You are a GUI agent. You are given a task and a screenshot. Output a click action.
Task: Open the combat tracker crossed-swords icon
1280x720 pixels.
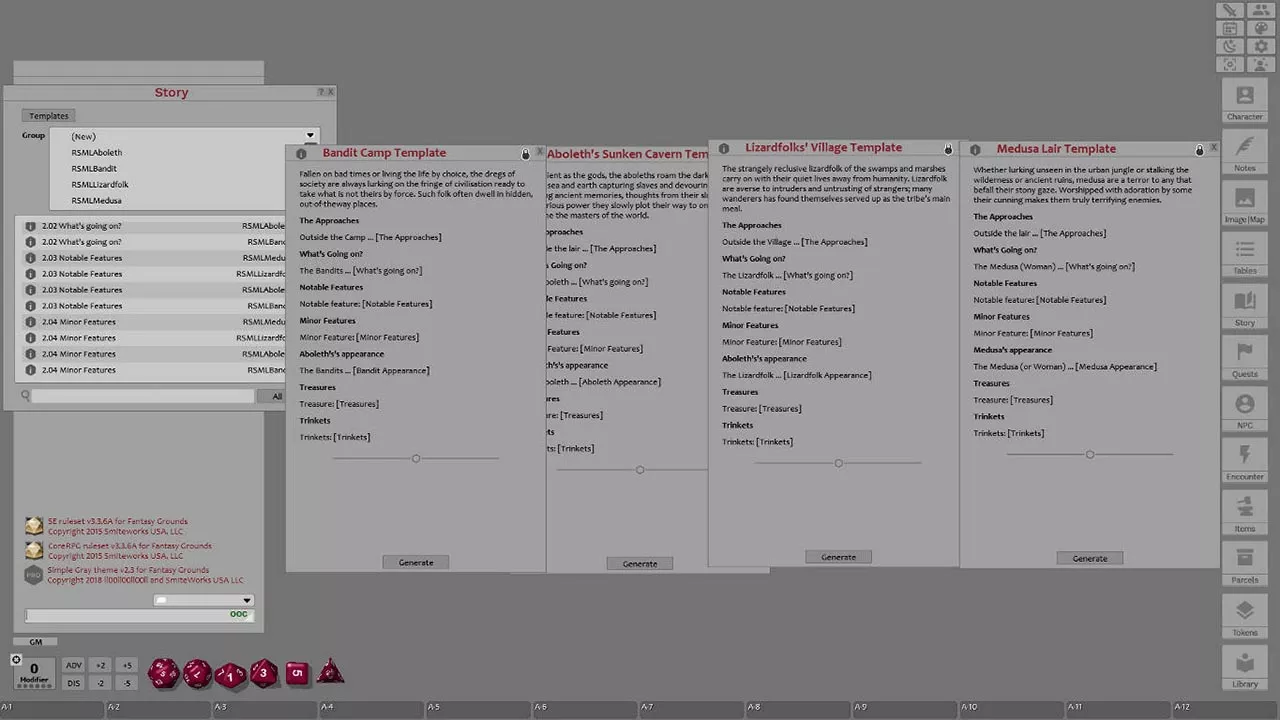pyautogui.click(x=1230, y=10)
